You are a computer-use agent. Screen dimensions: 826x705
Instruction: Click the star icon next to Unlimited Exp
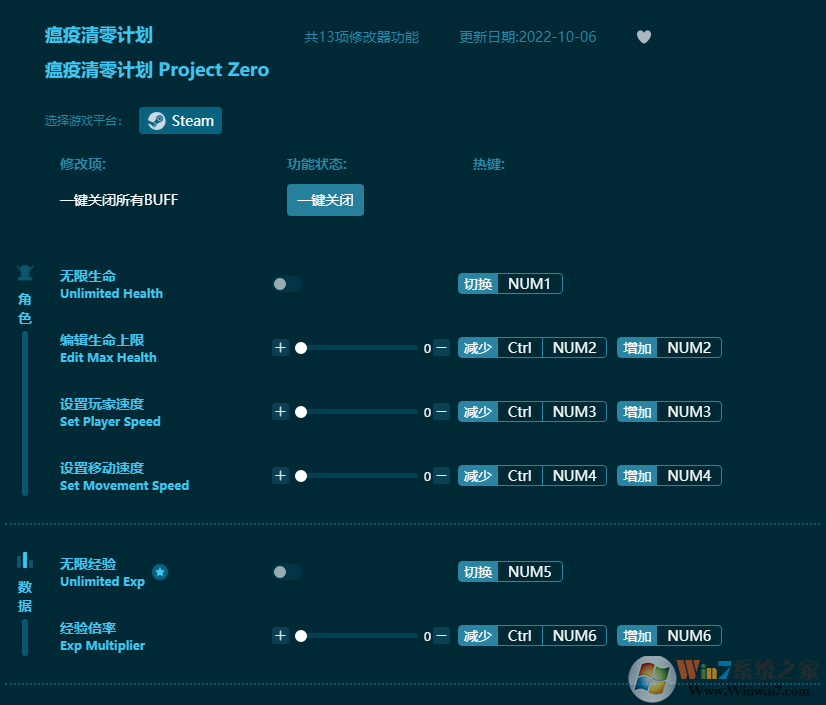(x=159, y=571)
